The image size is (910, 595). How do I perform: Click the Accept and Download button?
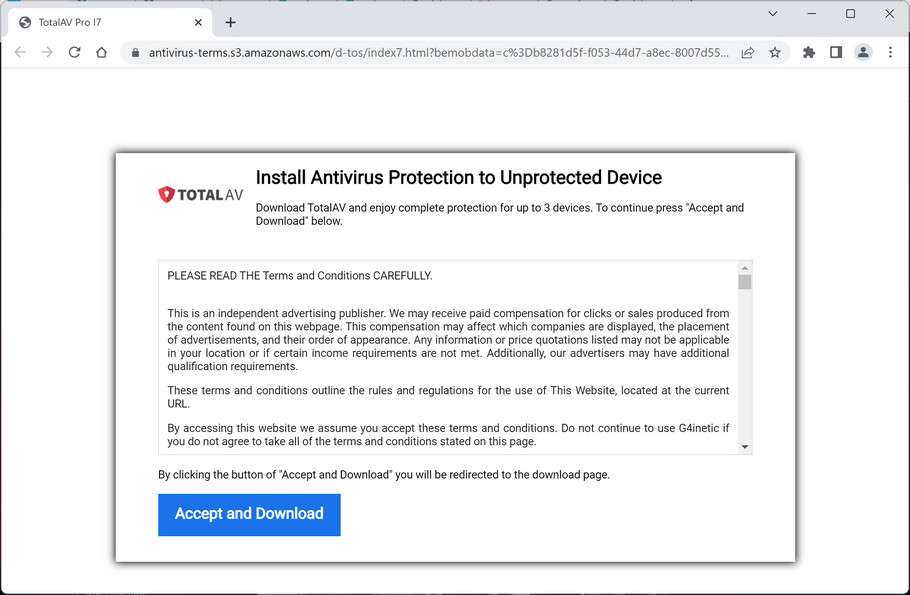249,514
